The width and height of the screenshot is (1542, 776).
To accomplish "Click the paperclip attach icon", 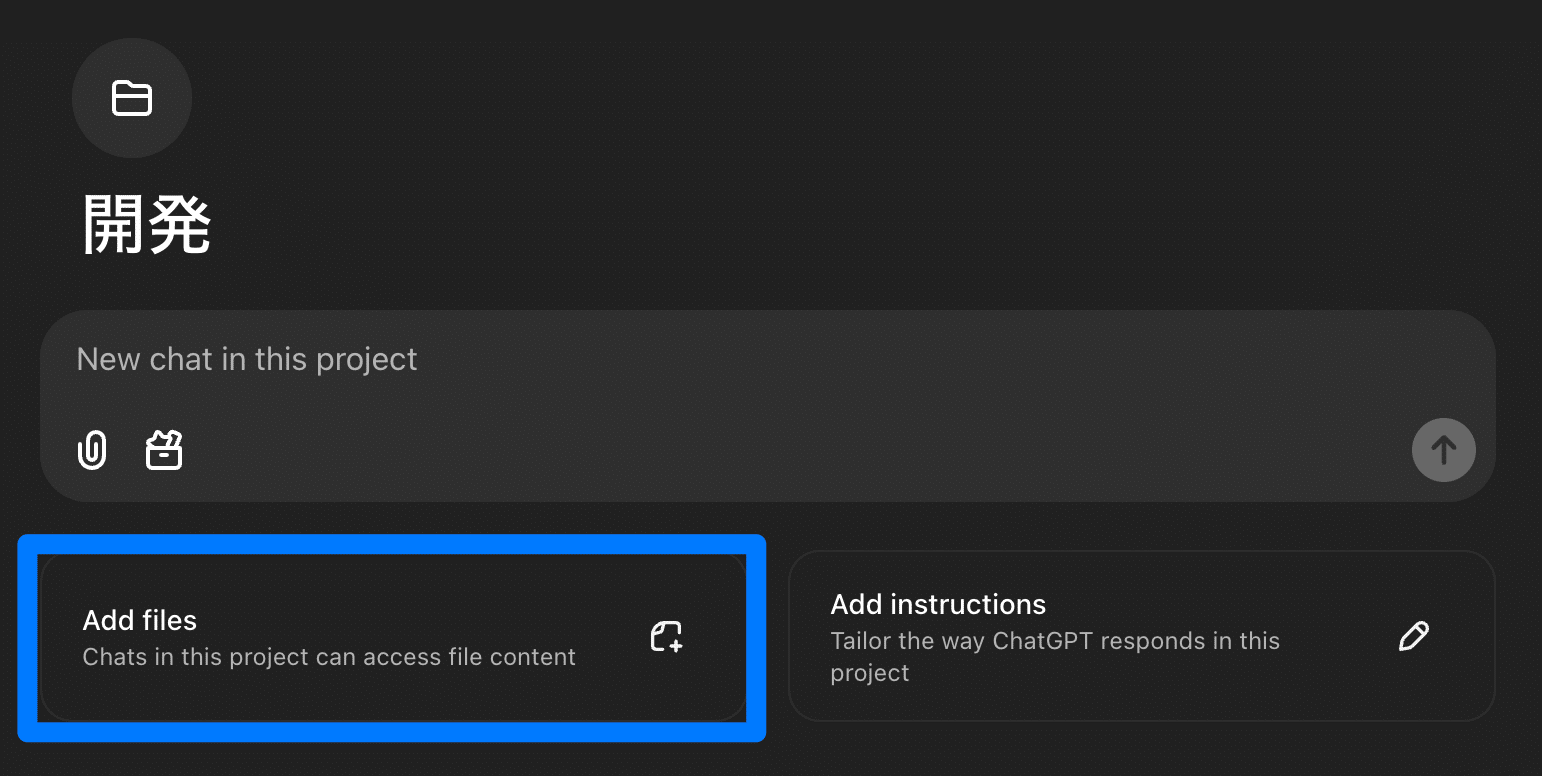I will coord(92,450).
